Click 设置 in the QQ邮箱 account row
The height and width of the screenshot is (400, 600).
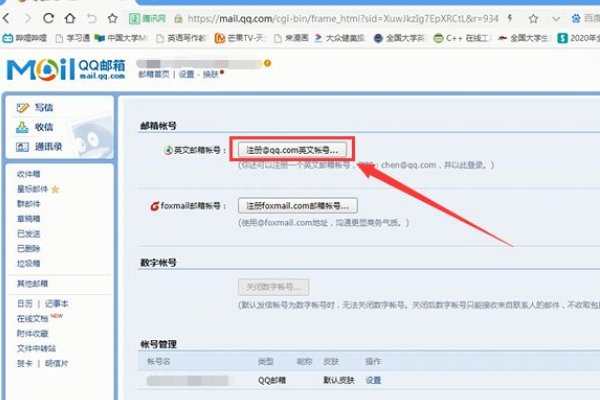[373, 380]
